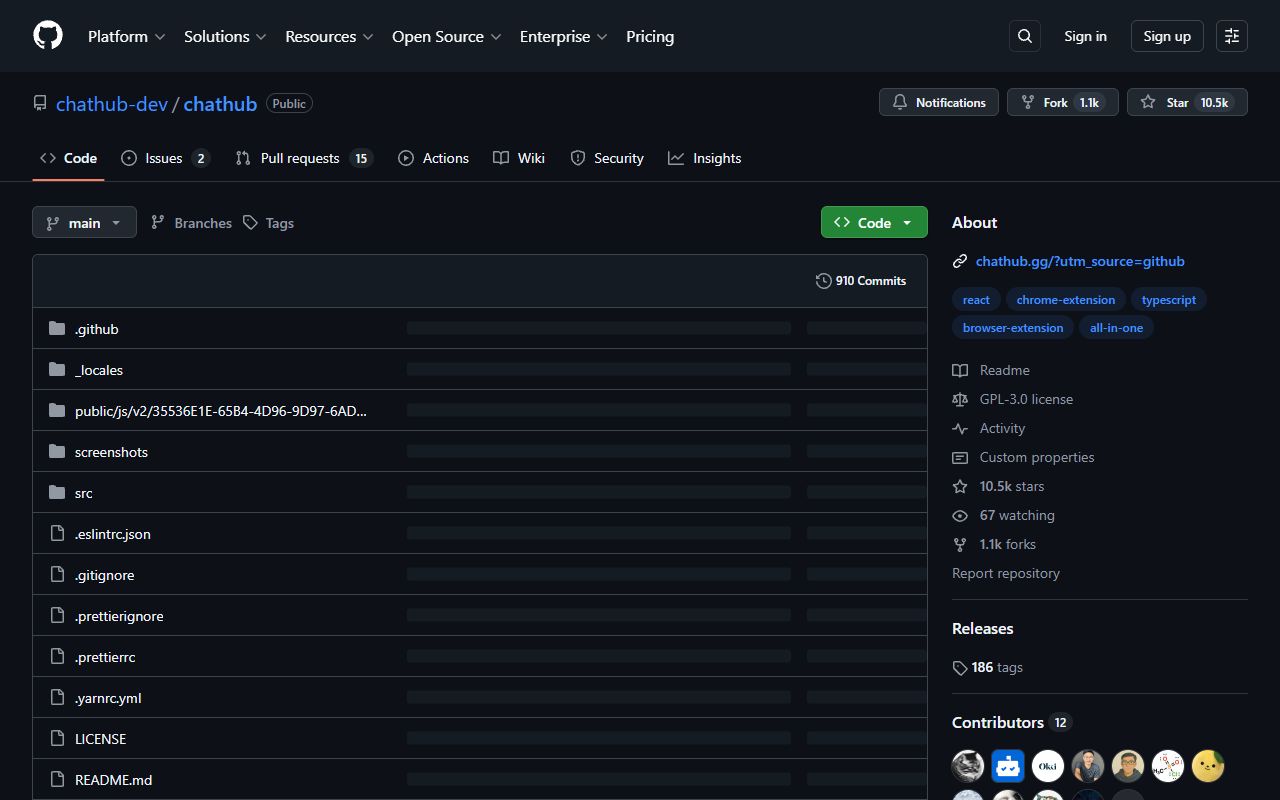Click the GPL-3.0 license scales icon
Viewport: 1280px width, 800px height.
click(x=960, y=399)
